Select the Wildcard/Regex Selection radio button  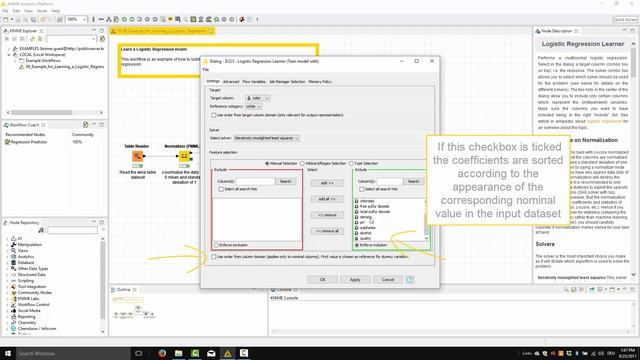click(x=302, y=163)
